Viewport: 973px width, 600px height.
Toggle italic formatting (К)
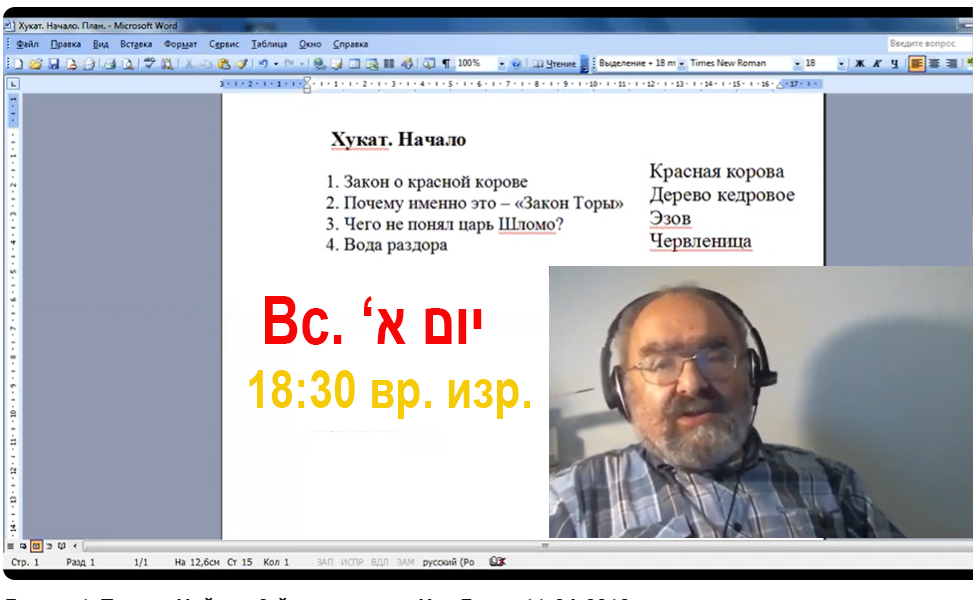coord(877,63)
